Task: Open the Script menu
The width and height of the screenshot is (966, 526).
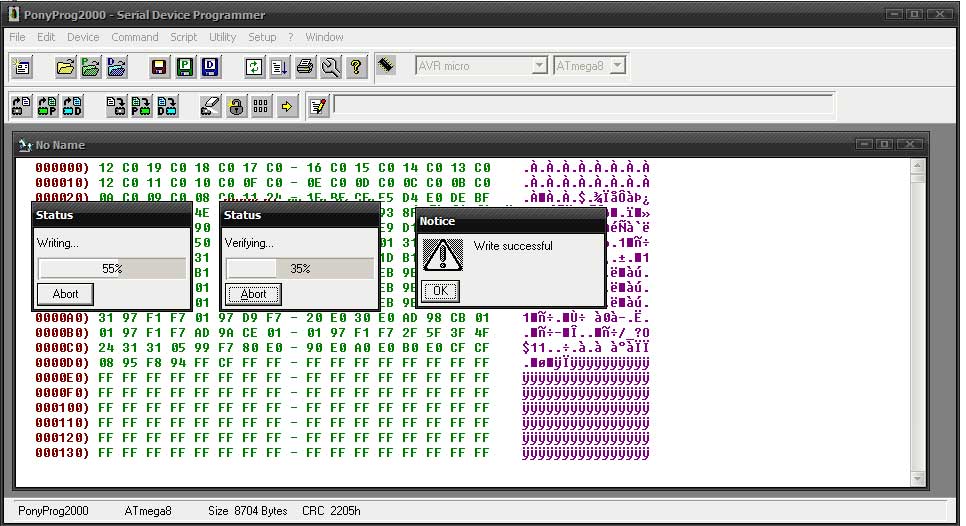Action: [184, 37]
